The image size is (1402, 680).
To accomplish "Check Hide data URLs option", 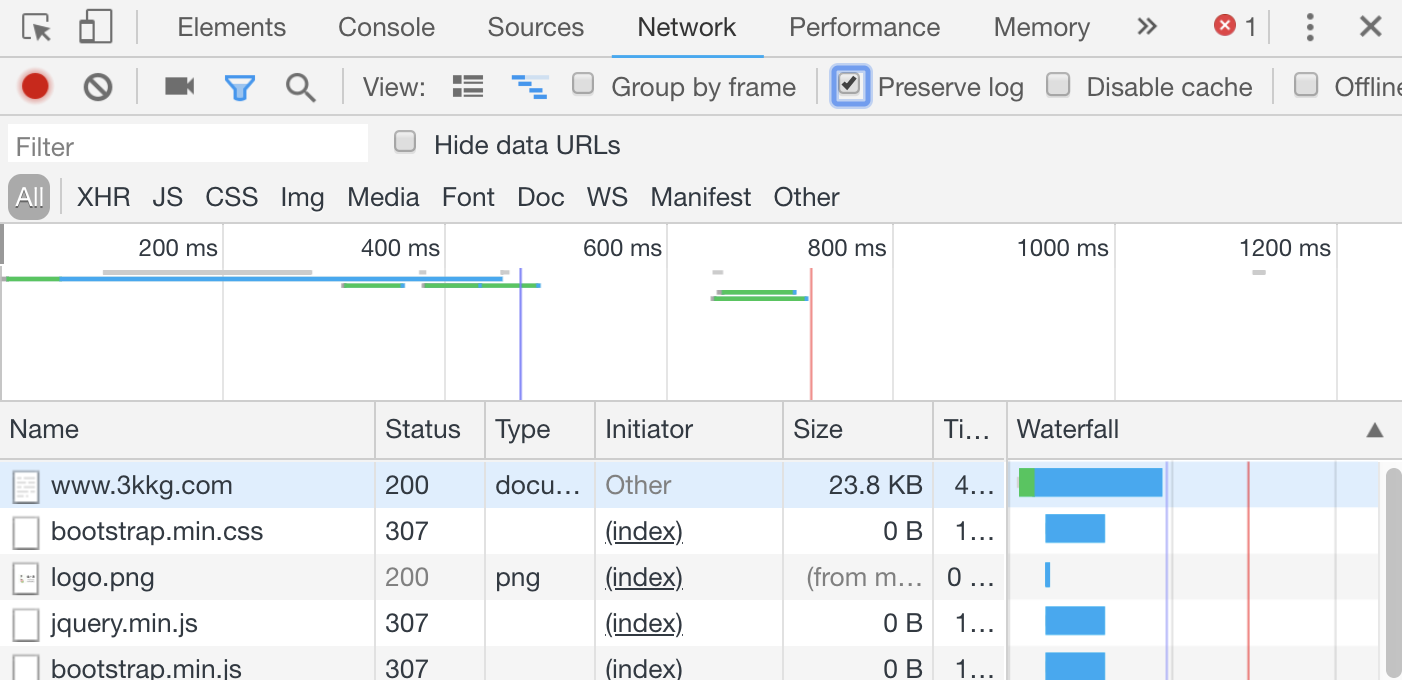I will click(405, 143).
